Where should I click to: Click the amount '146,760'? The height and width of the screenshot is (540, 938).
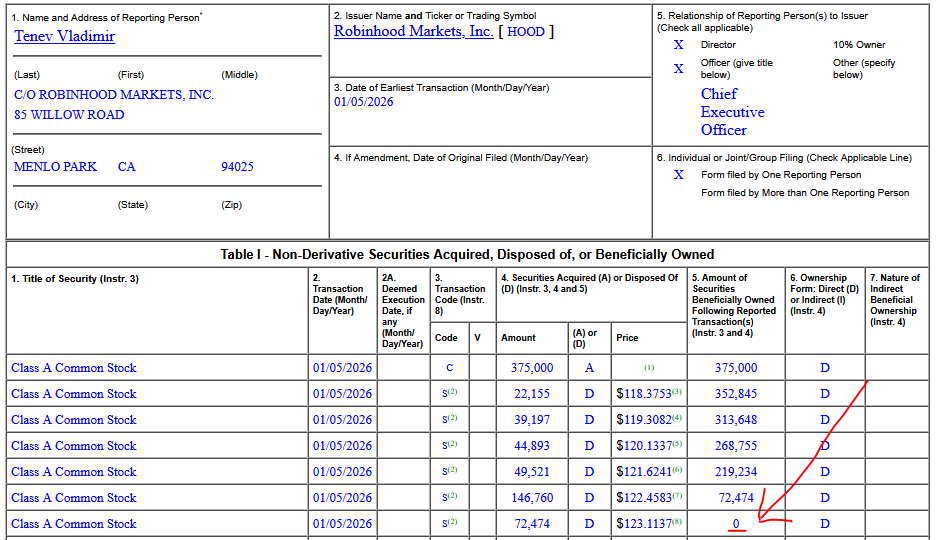coord(532,498)
